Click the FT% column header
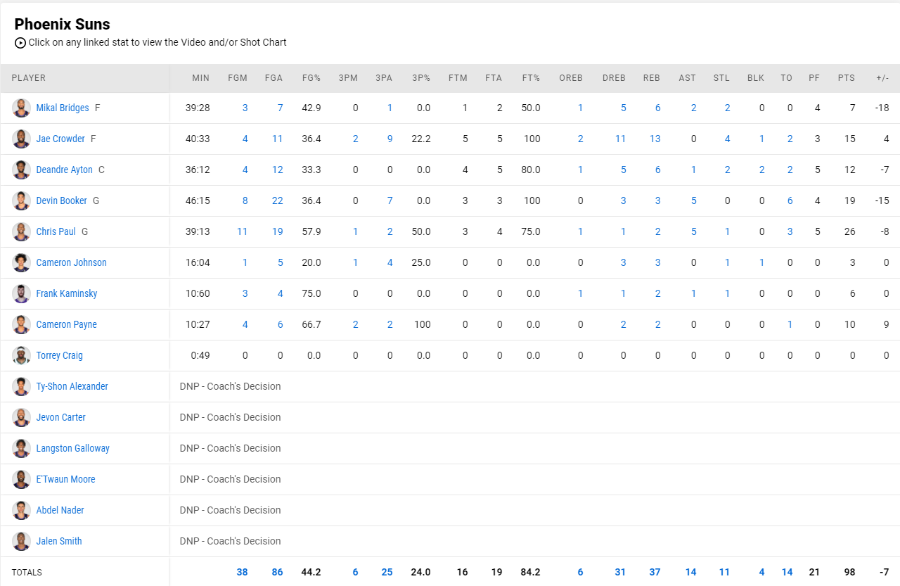Image resolution: width=900 pixels, height=586 pixels. tap(531, 78)
